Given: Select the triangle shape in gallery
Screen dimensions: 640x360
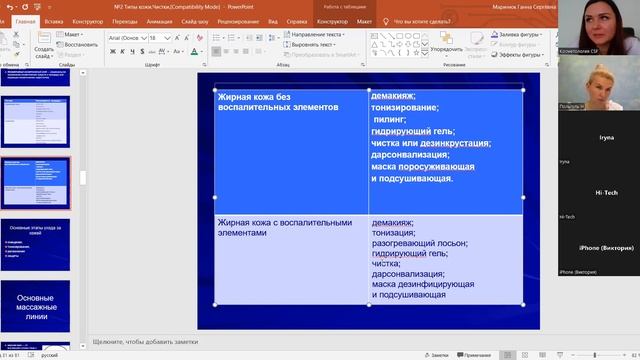Looking at the screenshot, I should coord(374,44).
